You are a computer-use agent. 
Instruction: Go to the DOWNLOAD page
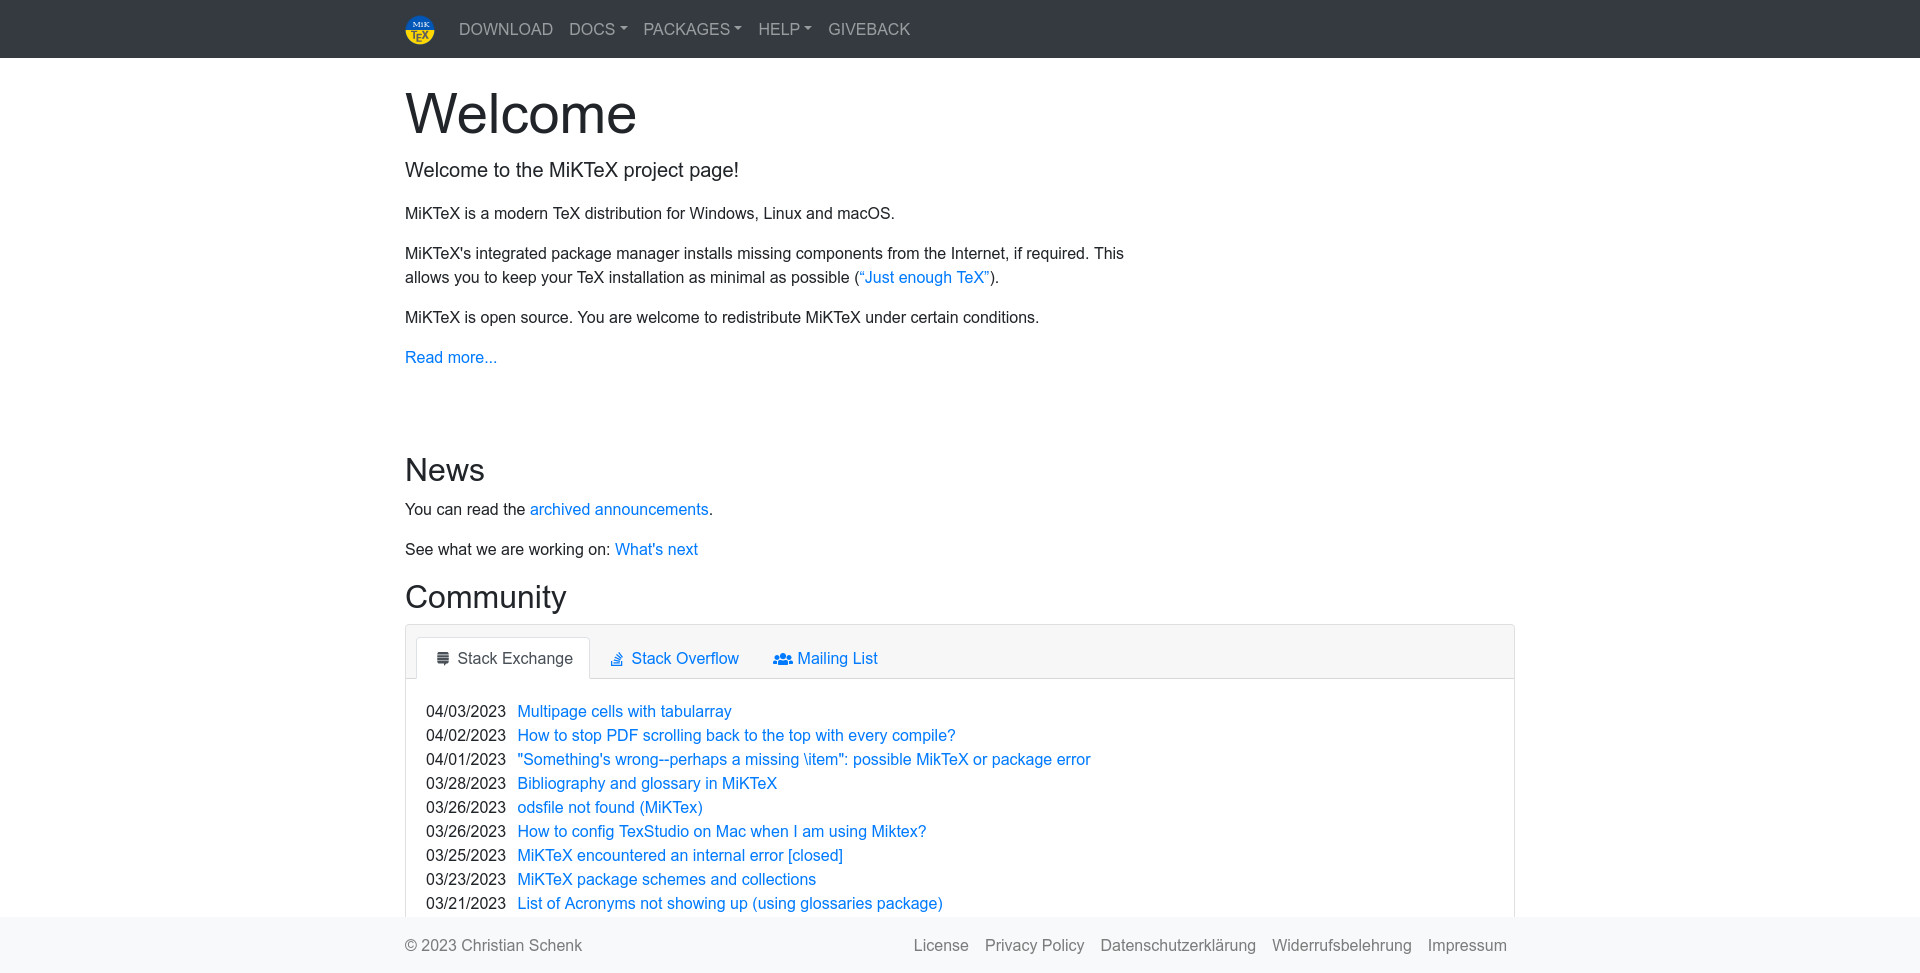click(x=505, y=30)
